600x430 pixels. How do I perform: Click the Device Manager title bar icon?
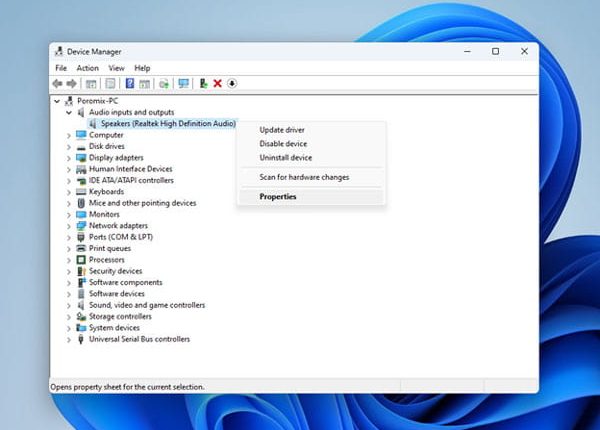[59, 51]
